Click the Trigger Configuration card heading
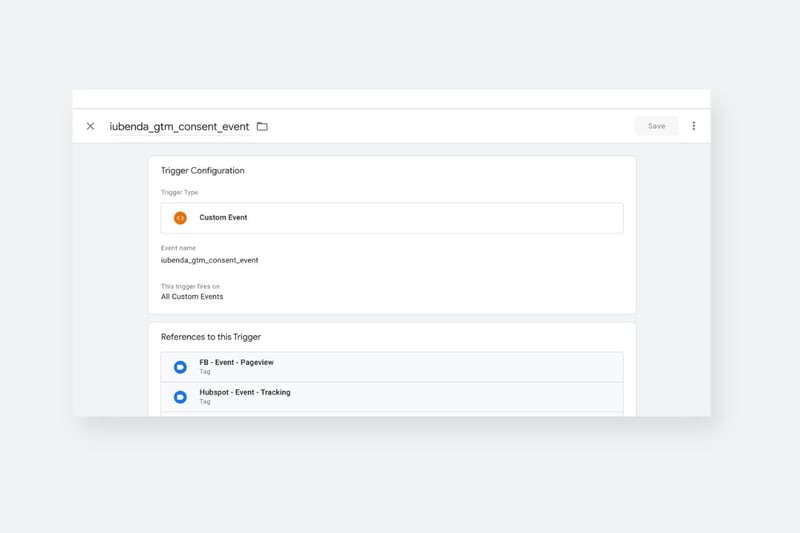The height and width of the screenshot is (533, 800). pos(203,170)
